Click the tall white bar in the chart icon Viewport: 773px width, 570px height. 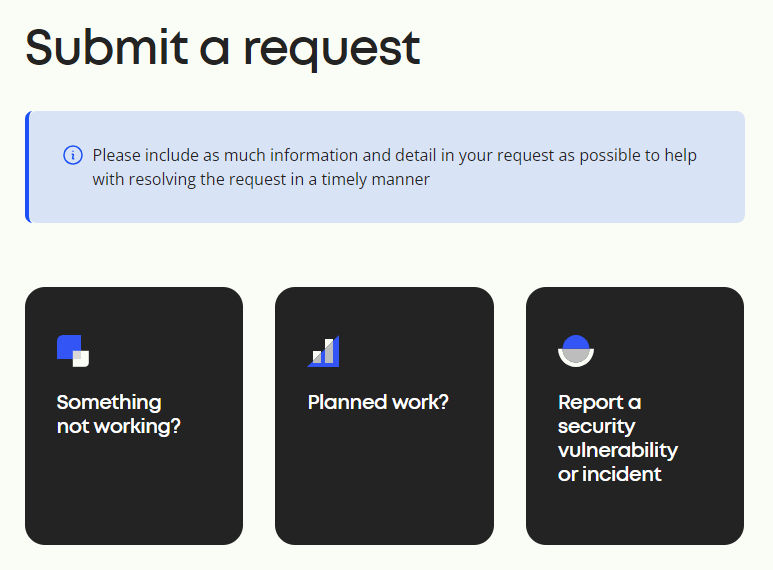point(329,351)
